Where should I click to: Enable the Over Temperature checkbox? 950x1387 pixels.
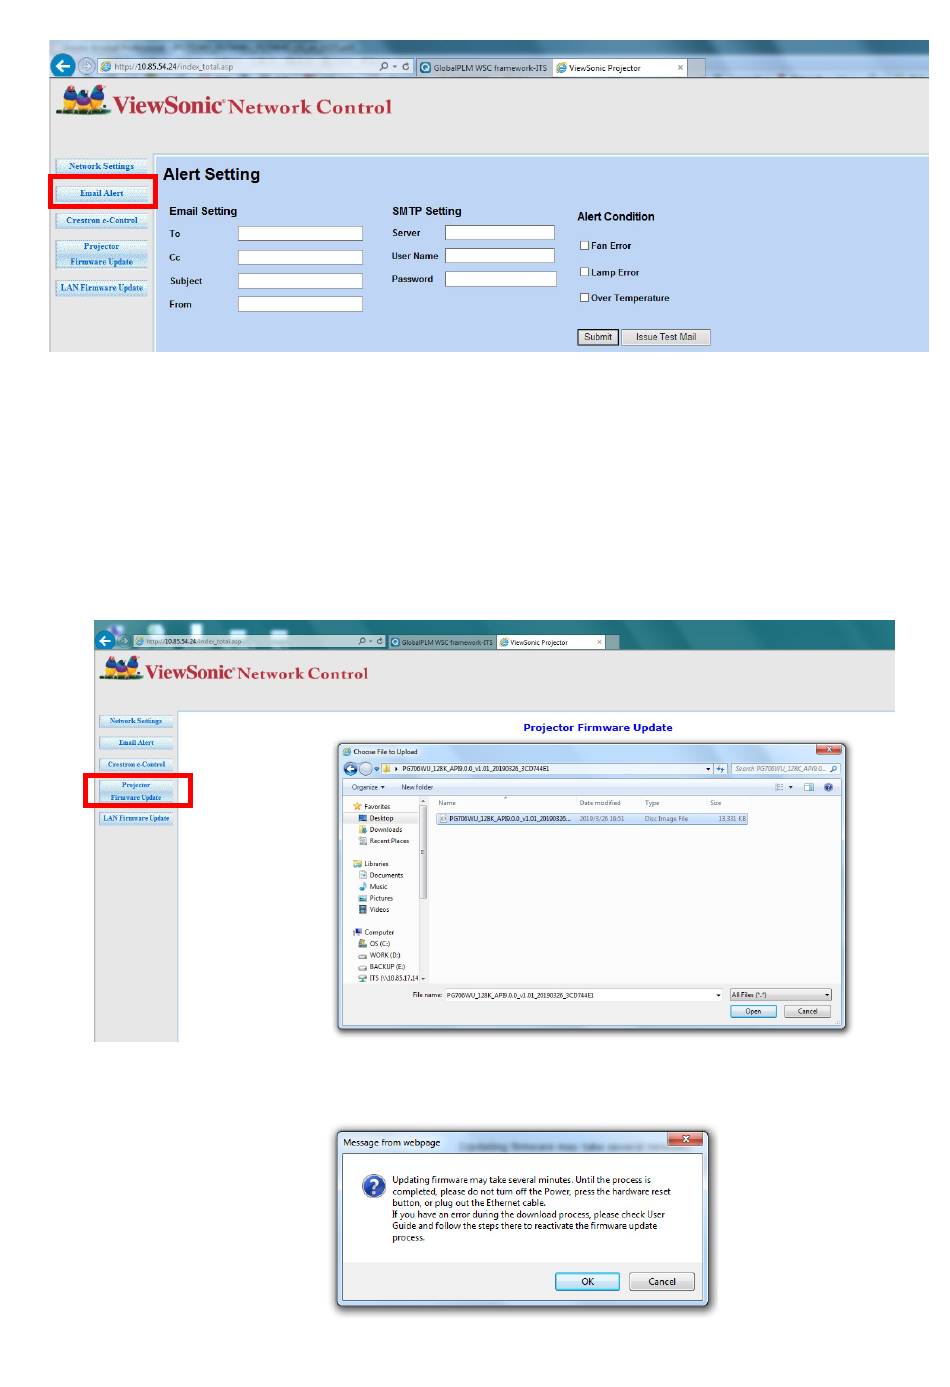click(x=585, y=297)
